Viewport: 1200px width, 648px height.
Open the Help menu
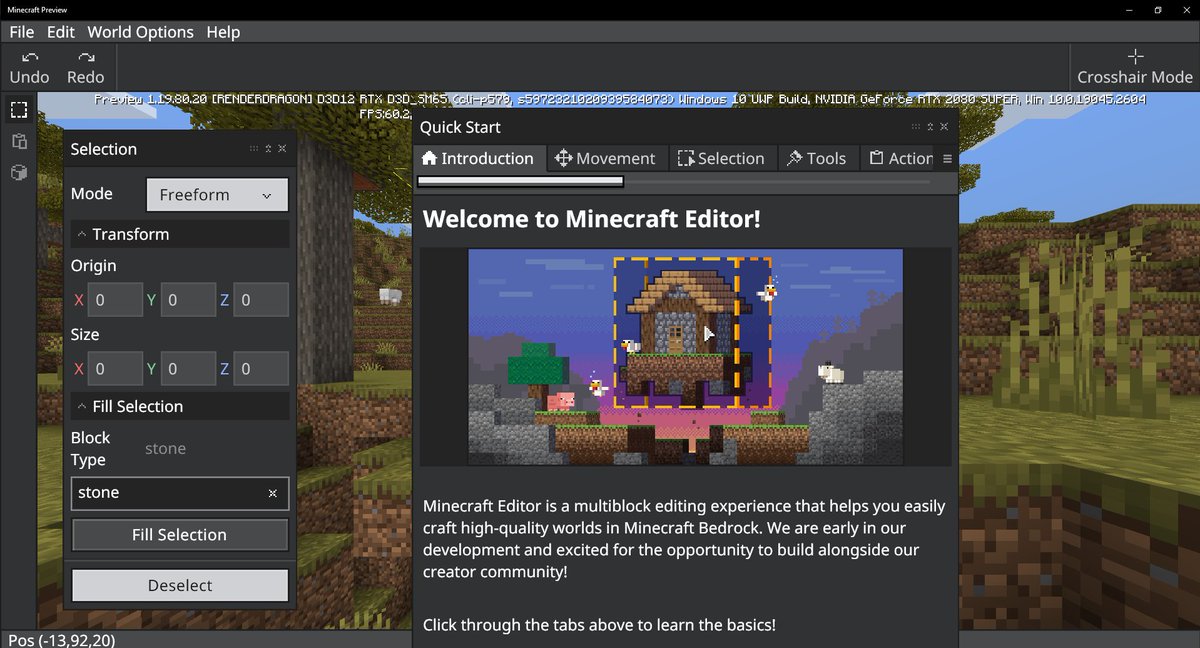coord(223,32)
